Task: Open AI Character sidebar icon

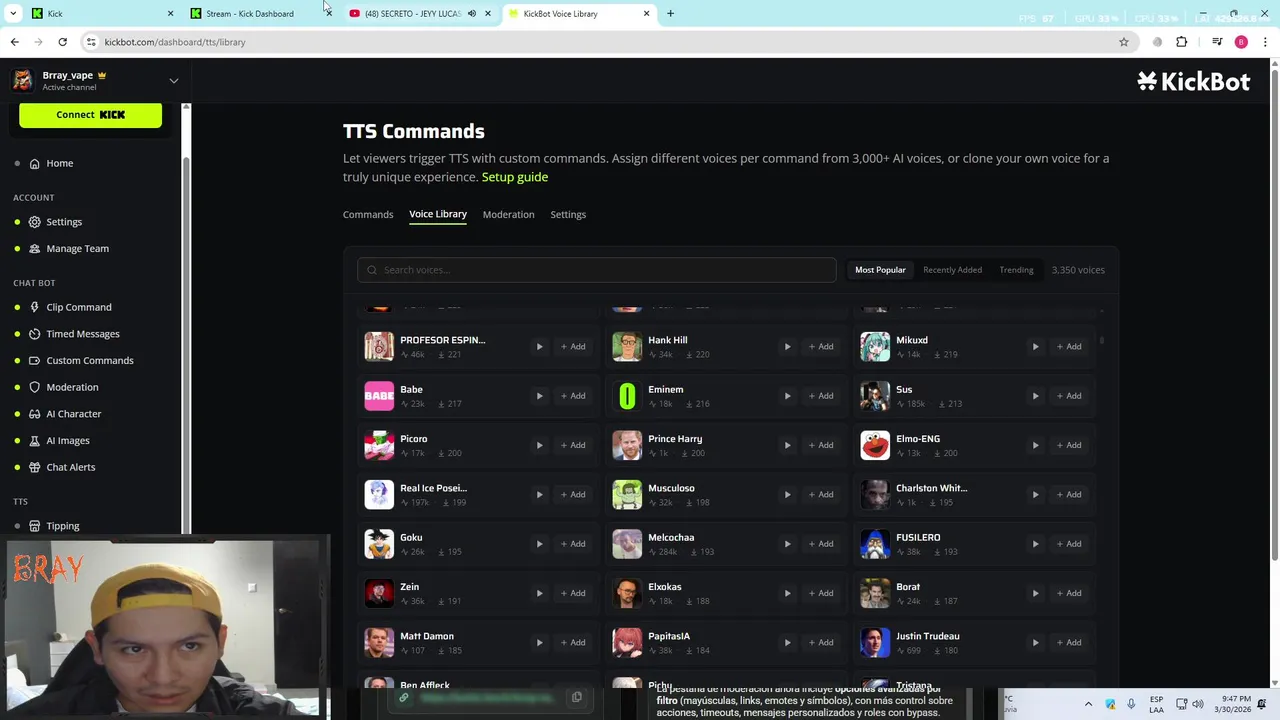Action: click(x=35, y=414)
